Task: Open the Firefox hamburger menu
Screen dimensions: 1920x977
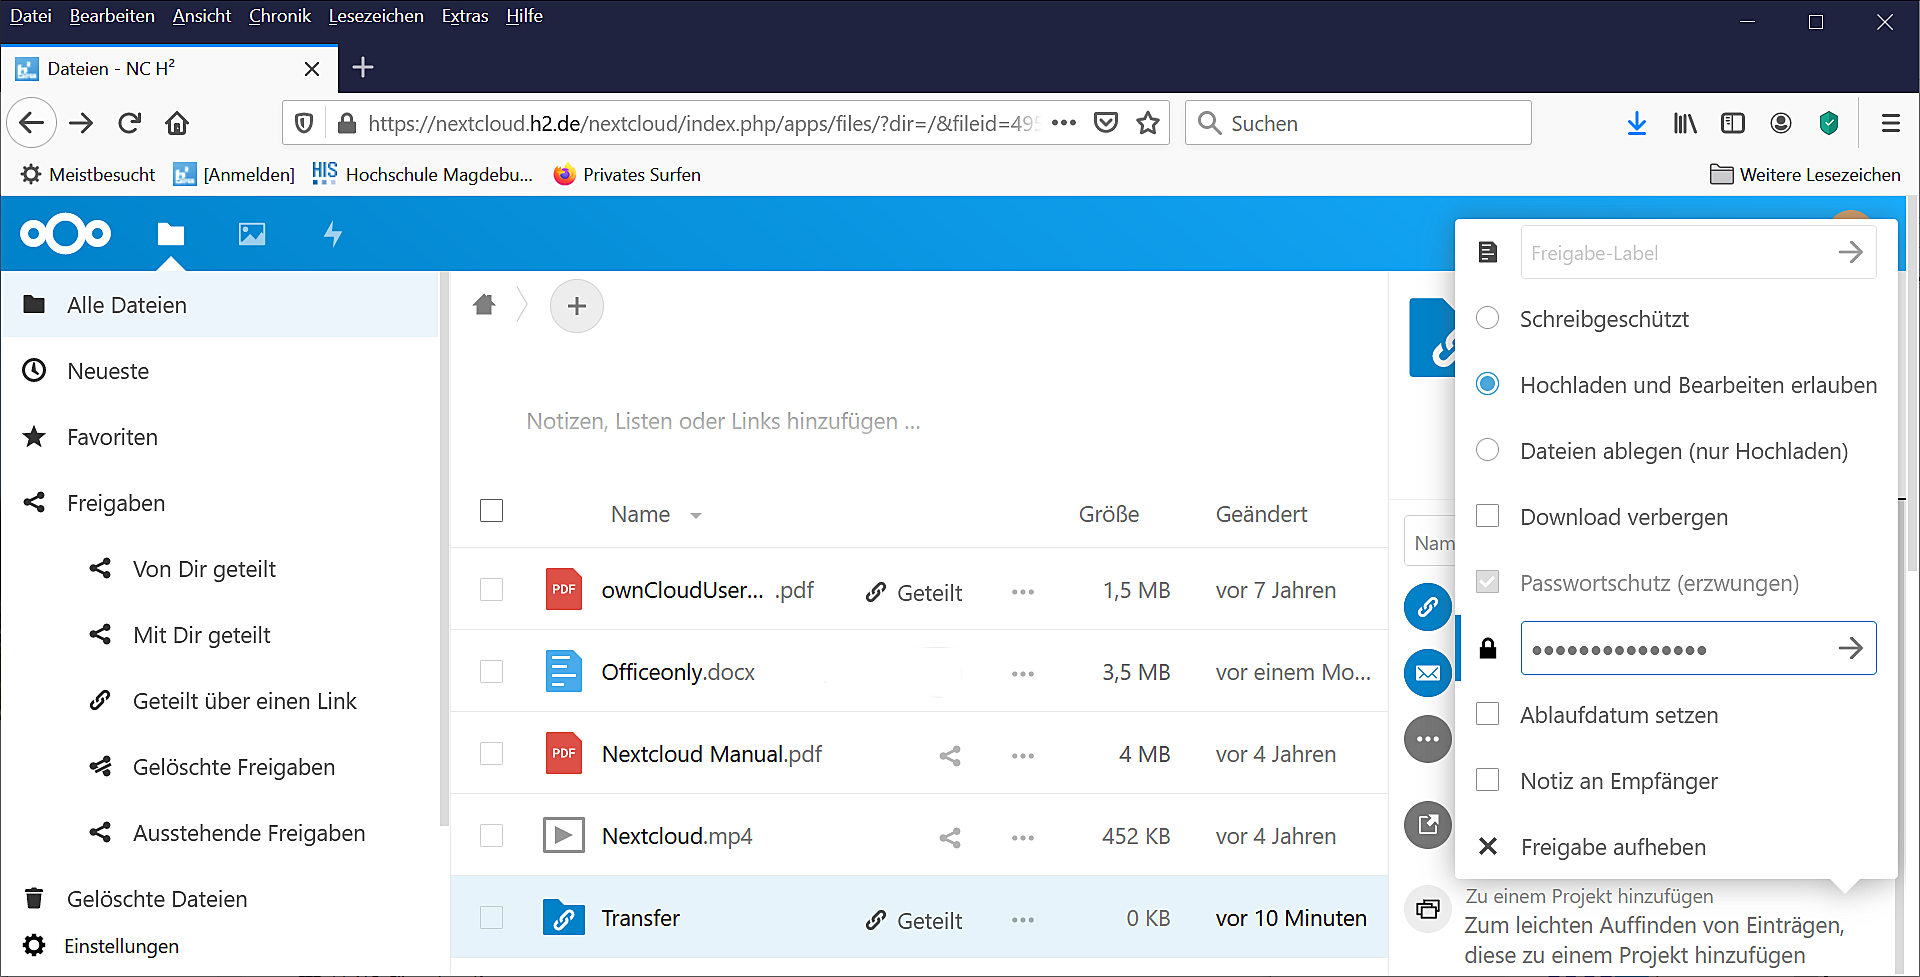Action: tap(1890, 123)
